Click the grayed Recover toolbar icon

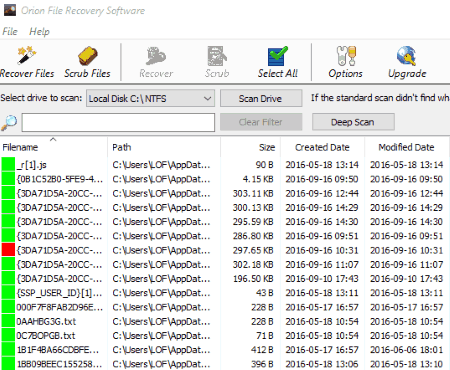click(x=156, y=63)
